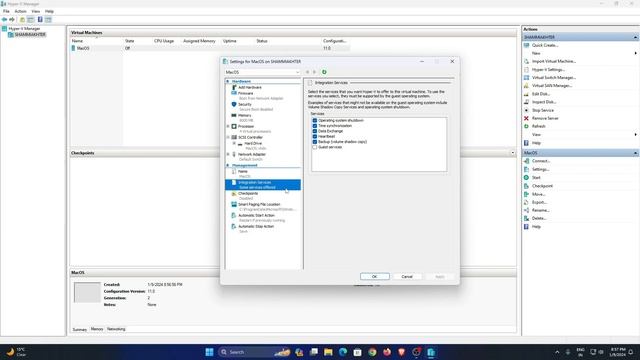
Task: Collapse the Hardware section in settings tree
Action: coord(228,82)
